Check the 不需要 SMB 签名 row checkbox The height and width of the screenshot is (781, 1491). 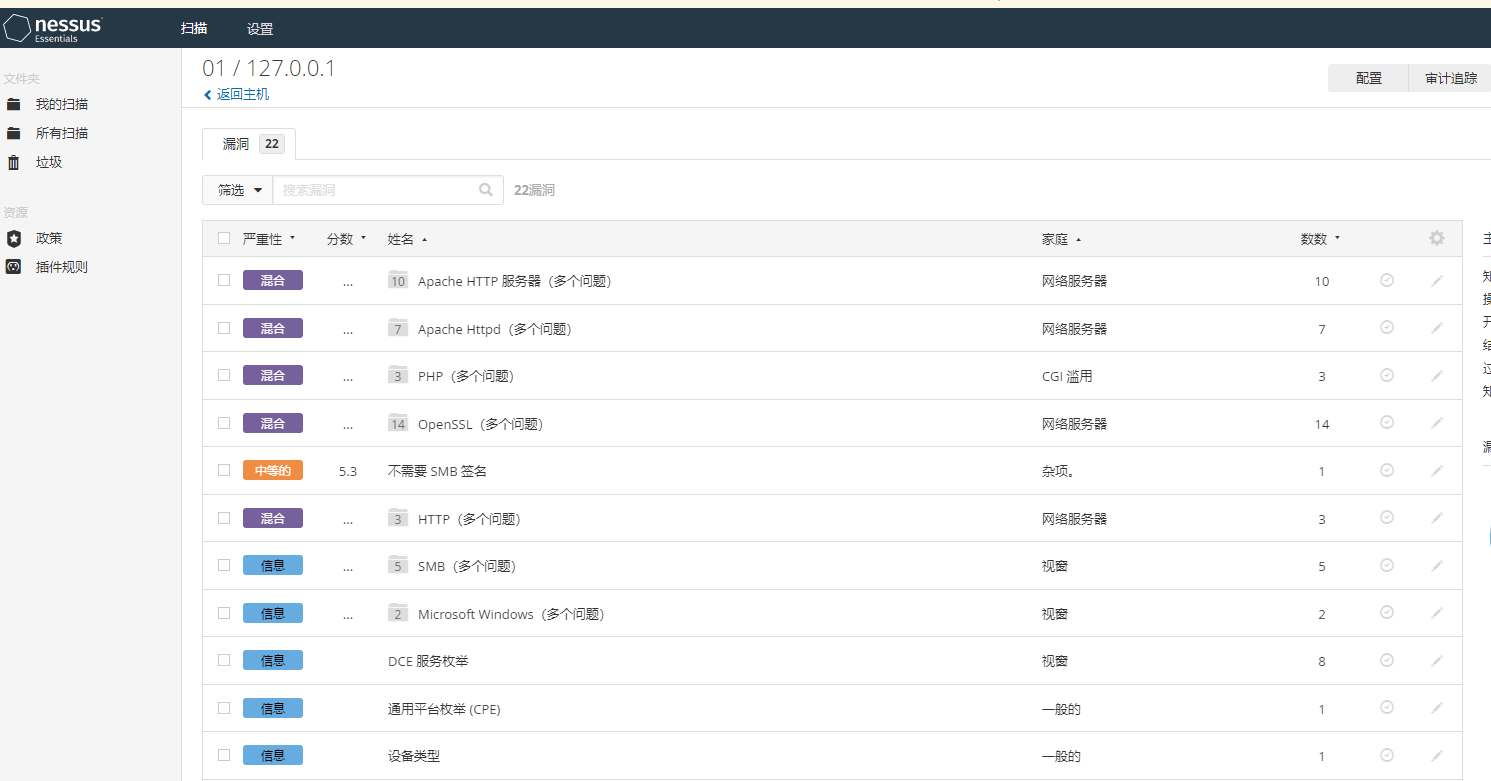[x=224, y=470]
